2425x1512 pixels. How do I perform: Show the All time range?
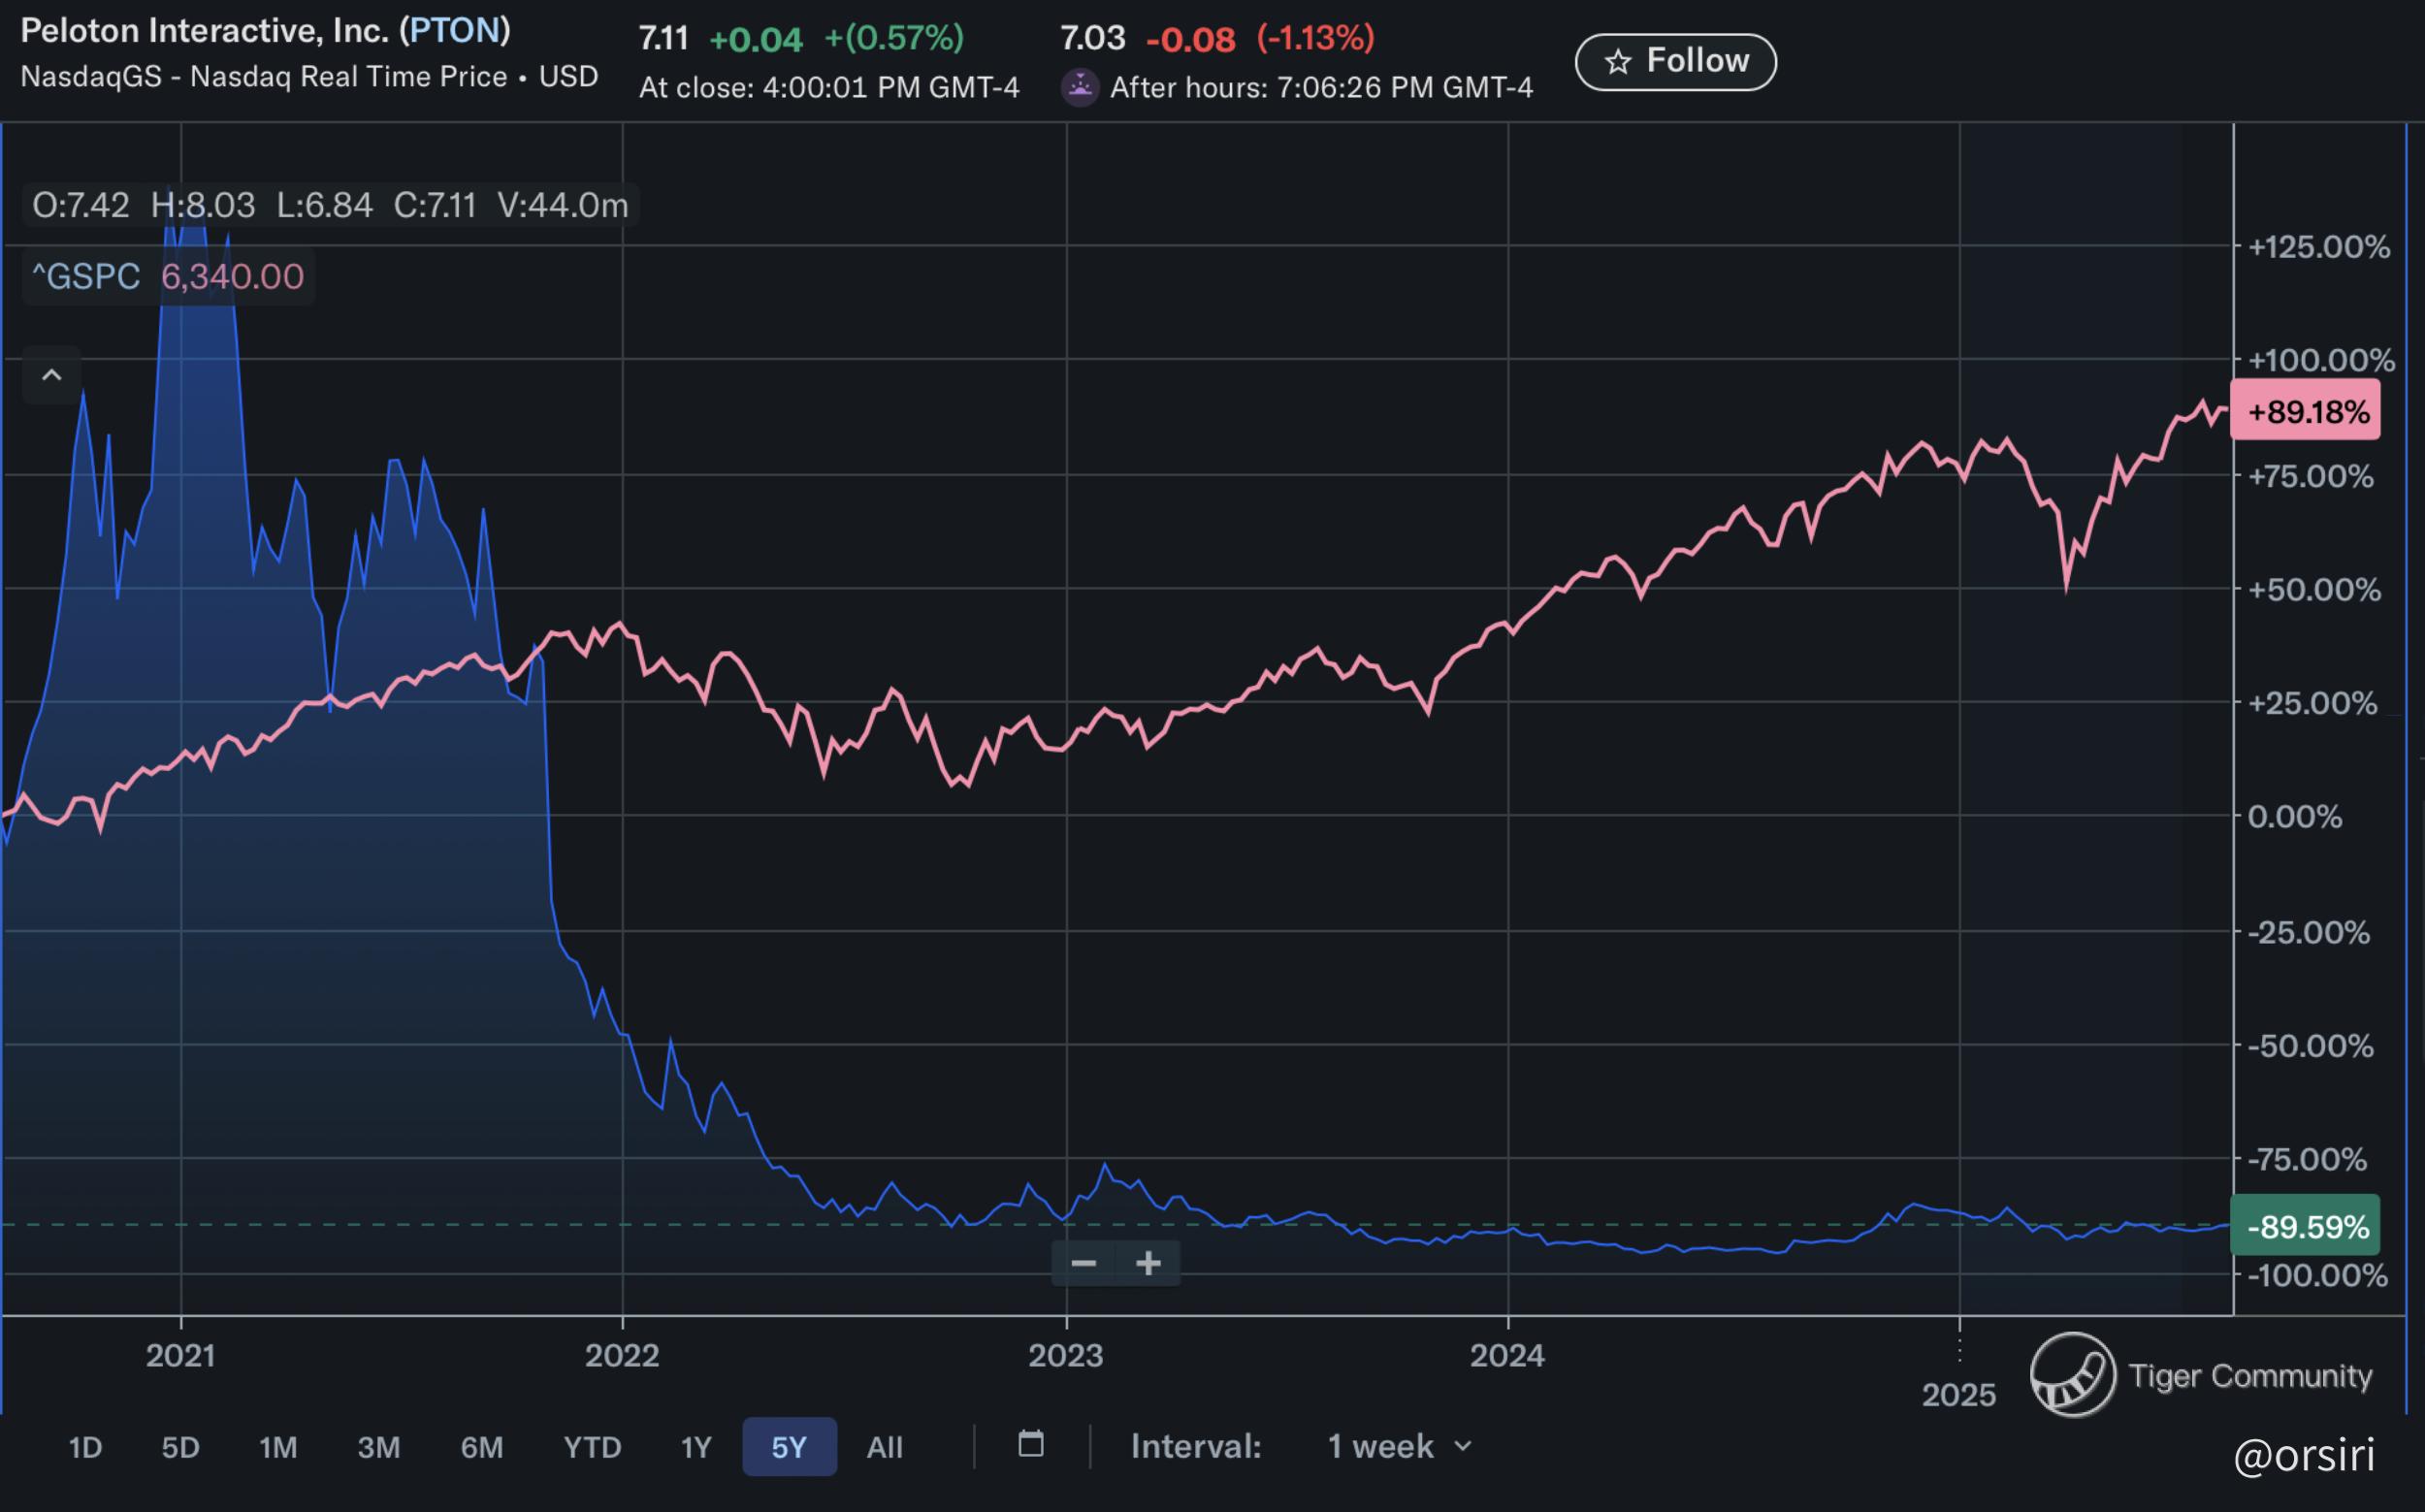(x=884, y=1447)
